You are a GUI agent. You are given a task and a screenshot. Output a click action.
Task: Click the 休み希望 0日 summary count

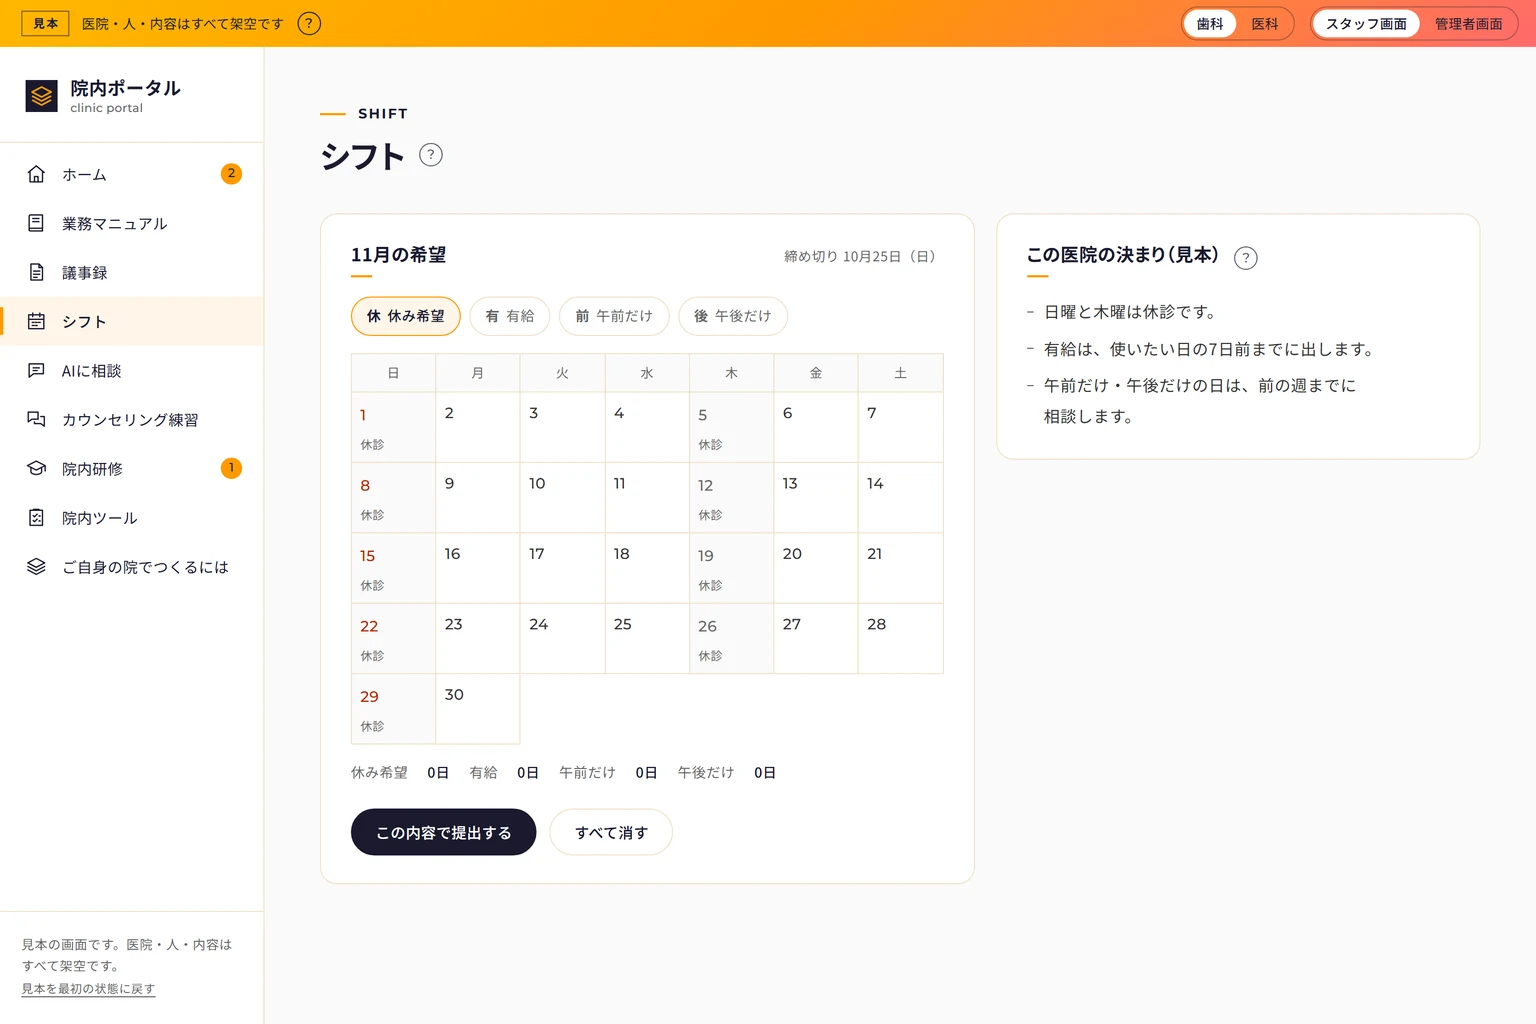pos(400,772)
